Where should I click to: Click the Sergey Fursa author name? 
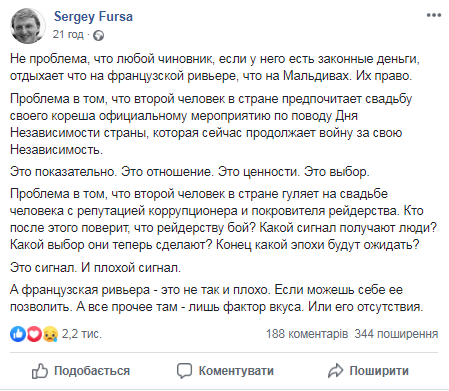coord(93,17)
